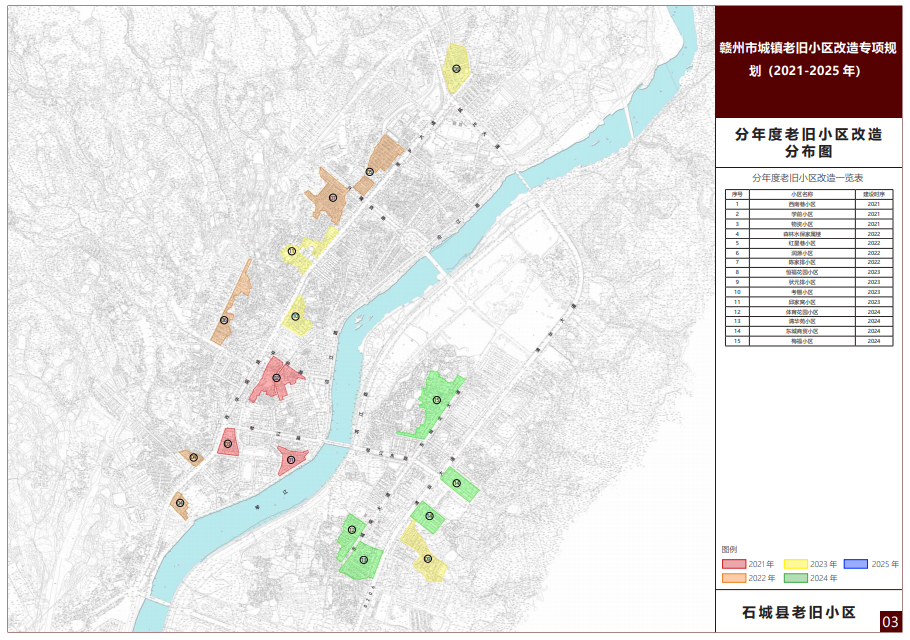
Task: Select '陈家排小区' in table row 7
Action: 802,263
